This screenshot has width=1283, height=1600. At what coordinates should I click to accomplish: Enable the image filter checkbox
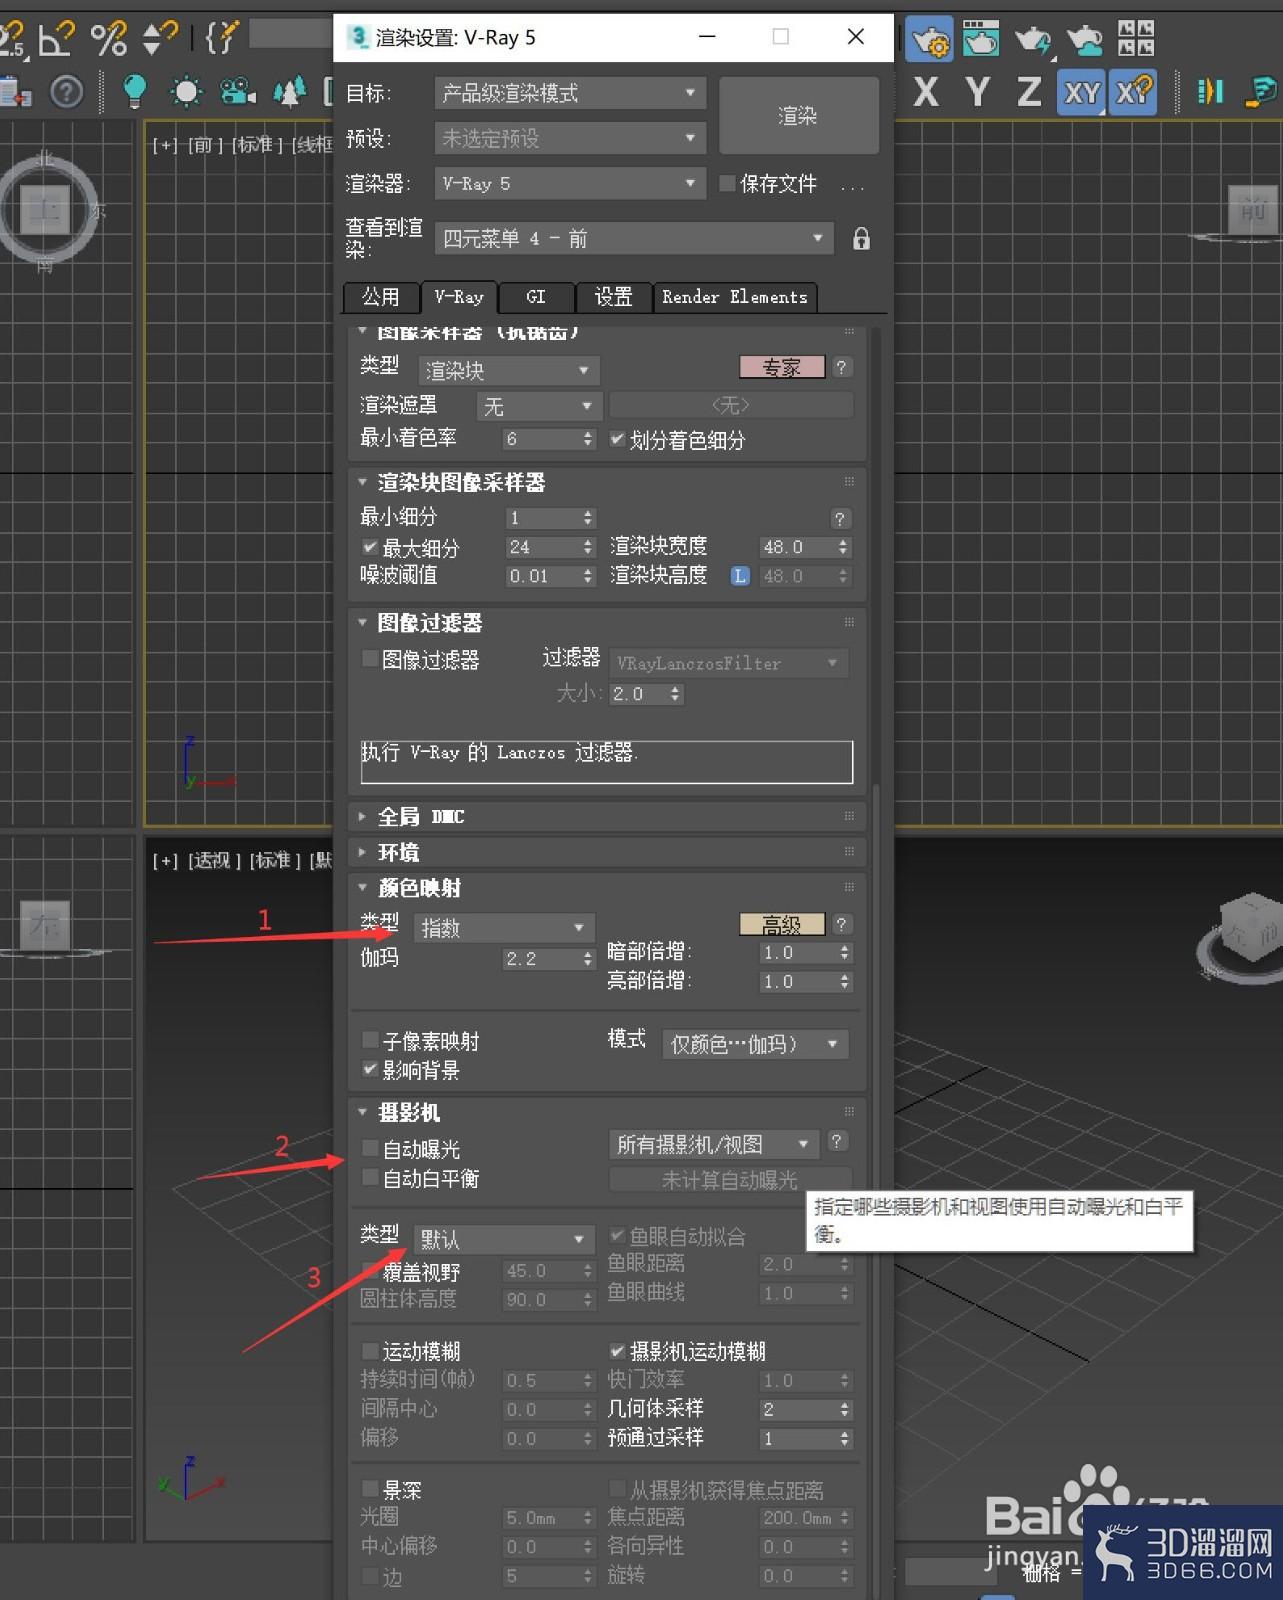click(370, 659)
